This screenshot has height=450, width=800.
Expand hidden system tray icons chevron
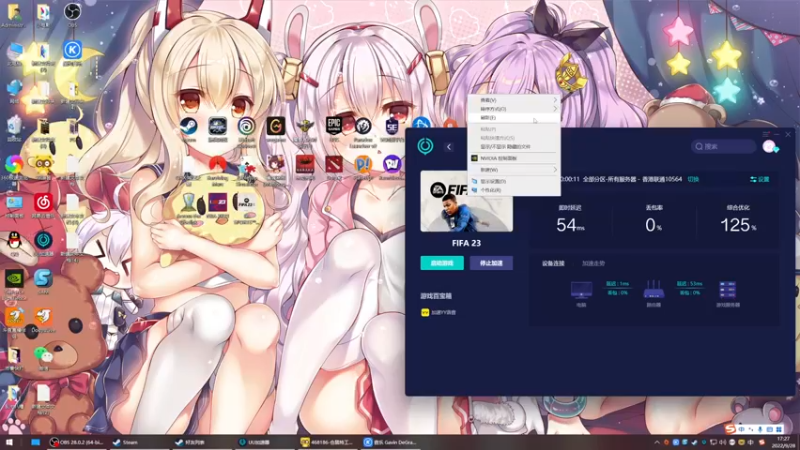pos(657,442)
